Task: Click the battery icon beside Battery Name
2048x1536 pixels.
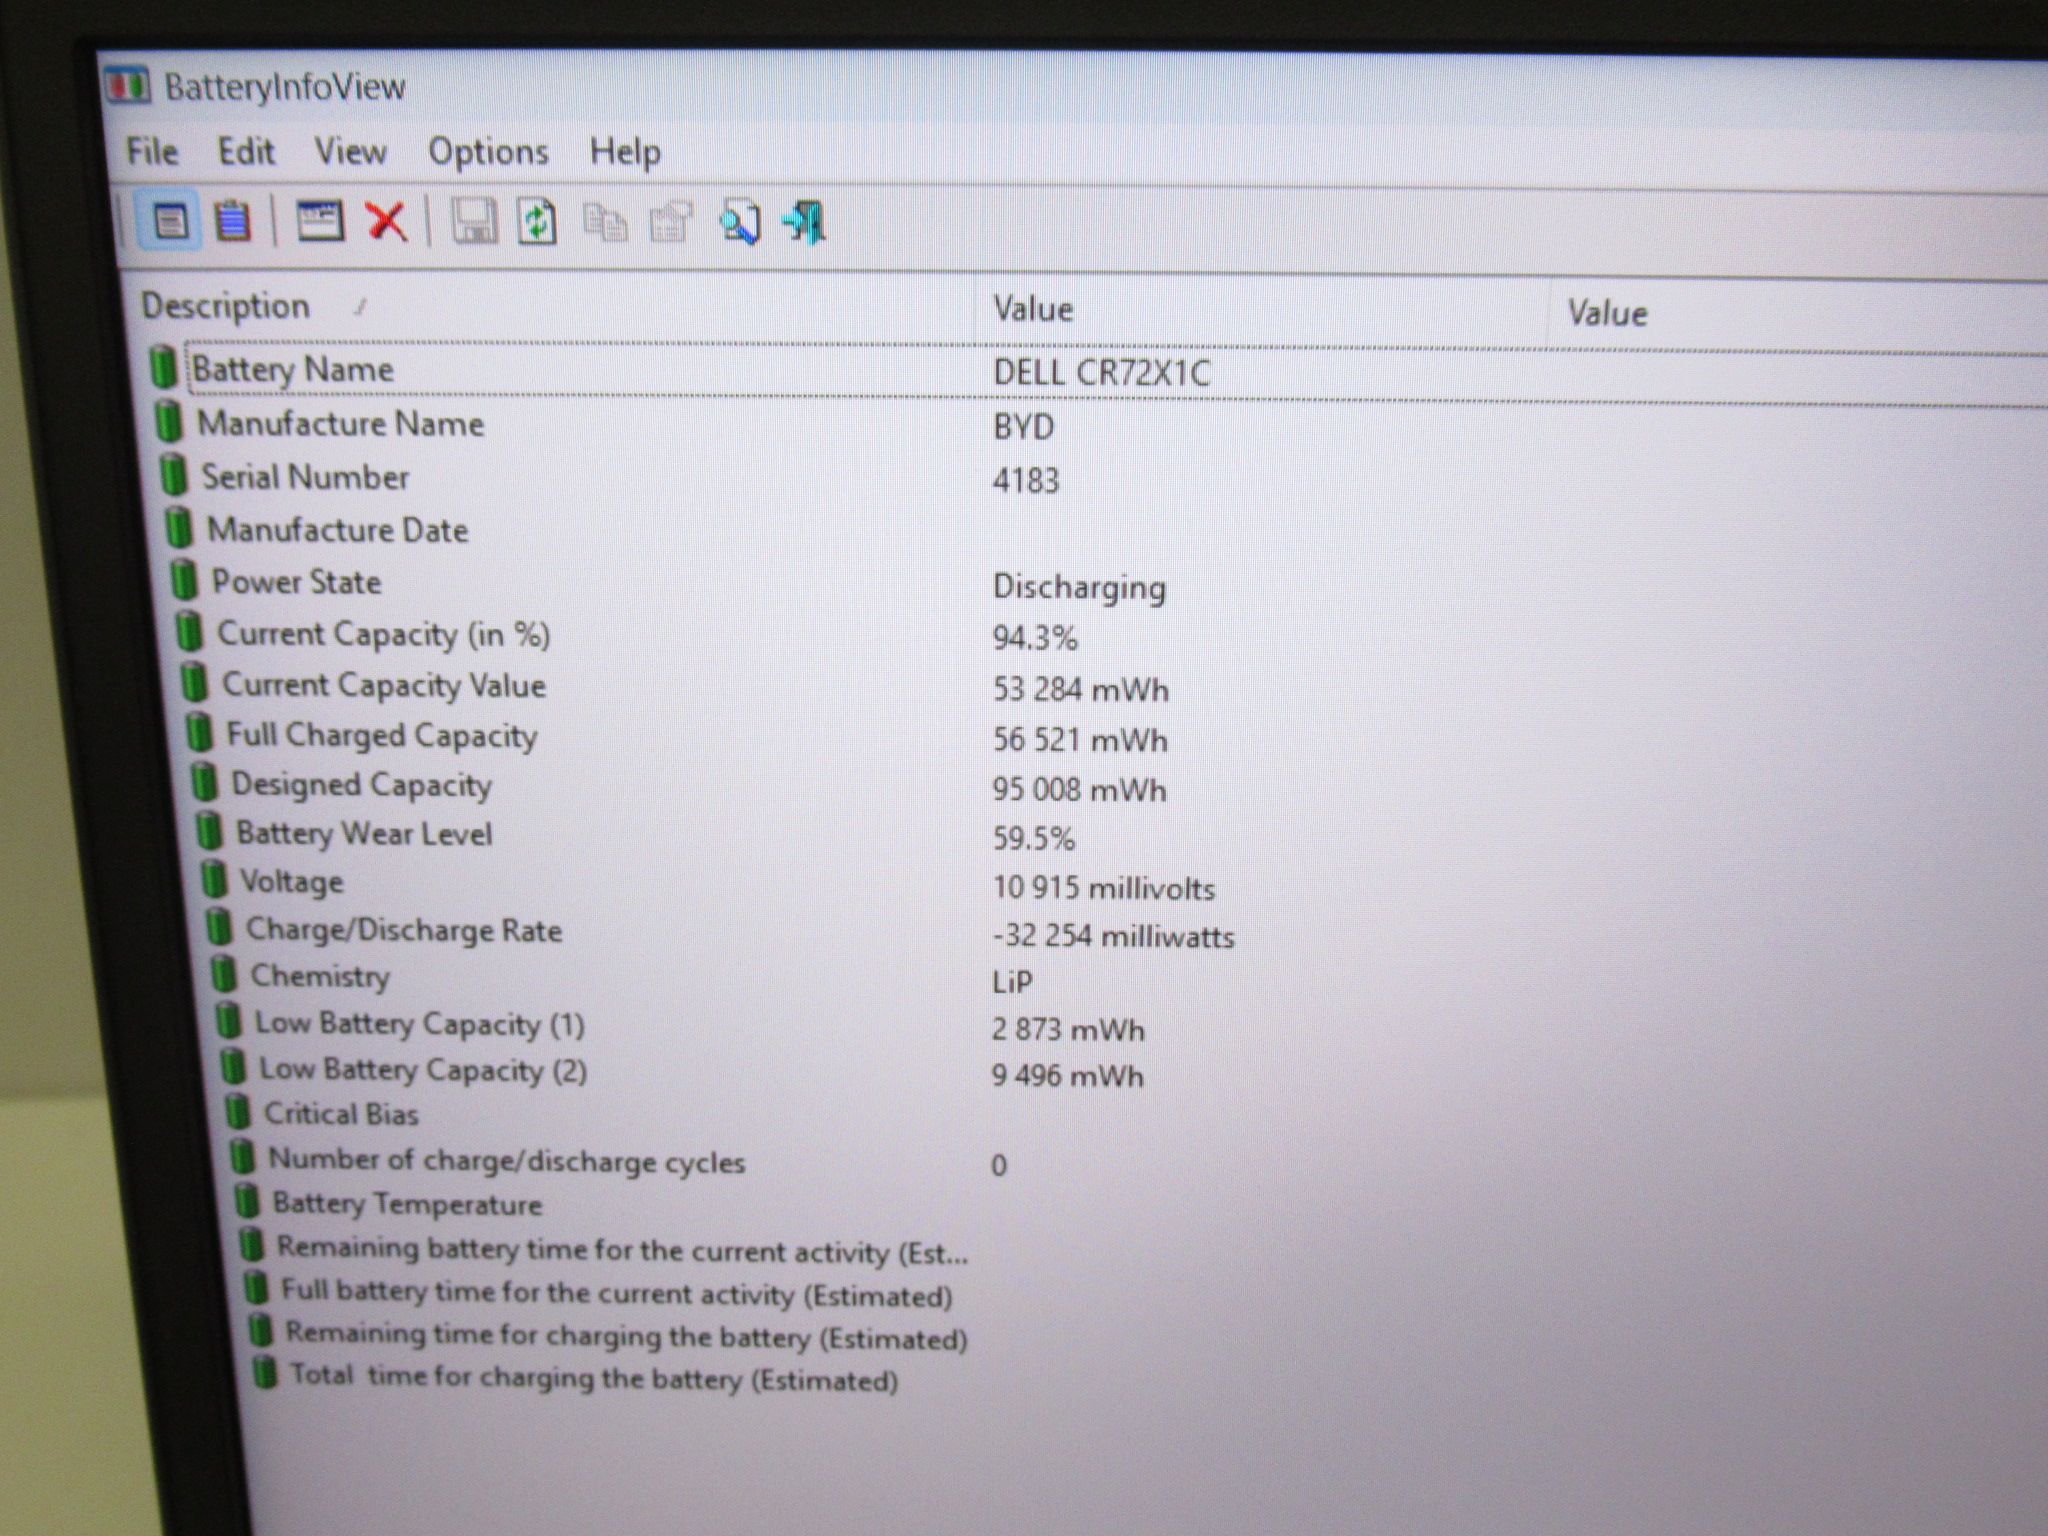Action: (x=163, y=367)
